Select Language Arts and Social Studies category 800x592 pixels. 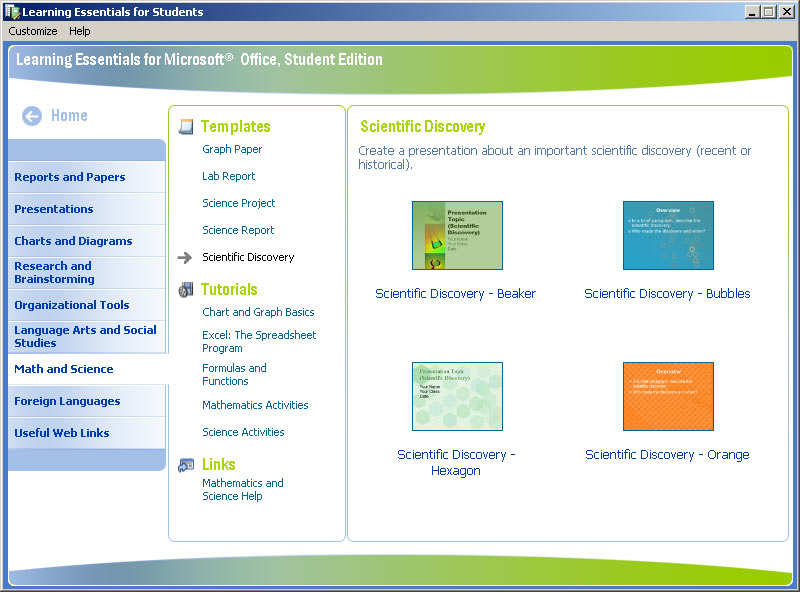[87, 337]
